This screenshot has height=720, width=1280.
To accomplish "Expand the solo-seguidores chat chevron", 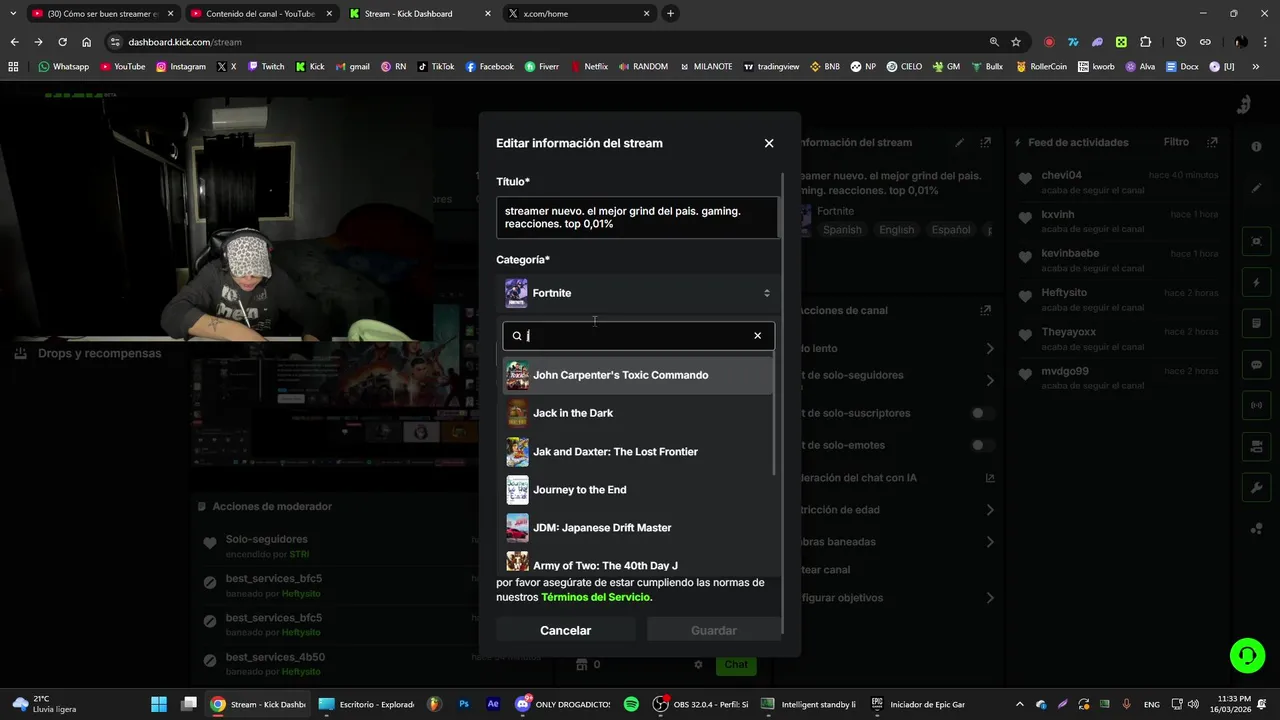I will coord(990,381).
